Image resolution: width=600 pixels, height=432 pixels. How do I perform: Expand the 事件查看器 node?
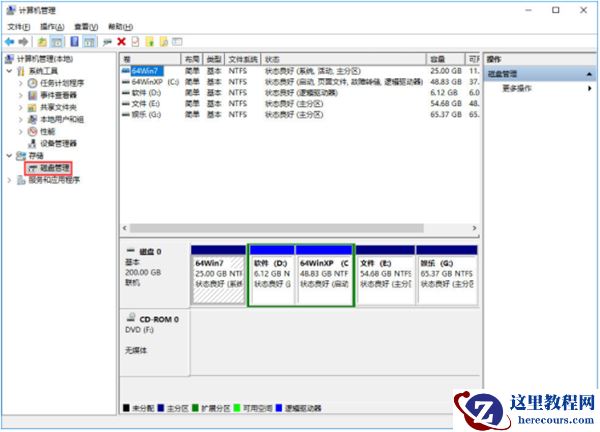(21, 95)
